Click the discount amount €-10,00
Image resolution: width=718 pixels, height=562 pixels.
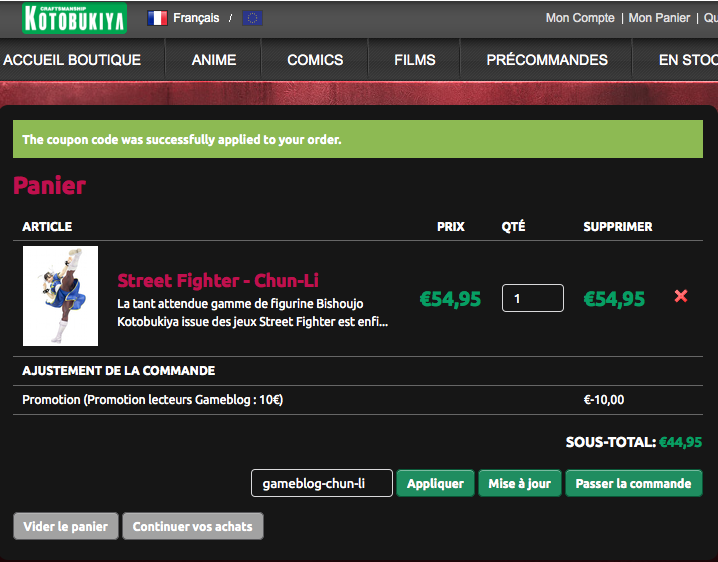click(604, 400)
